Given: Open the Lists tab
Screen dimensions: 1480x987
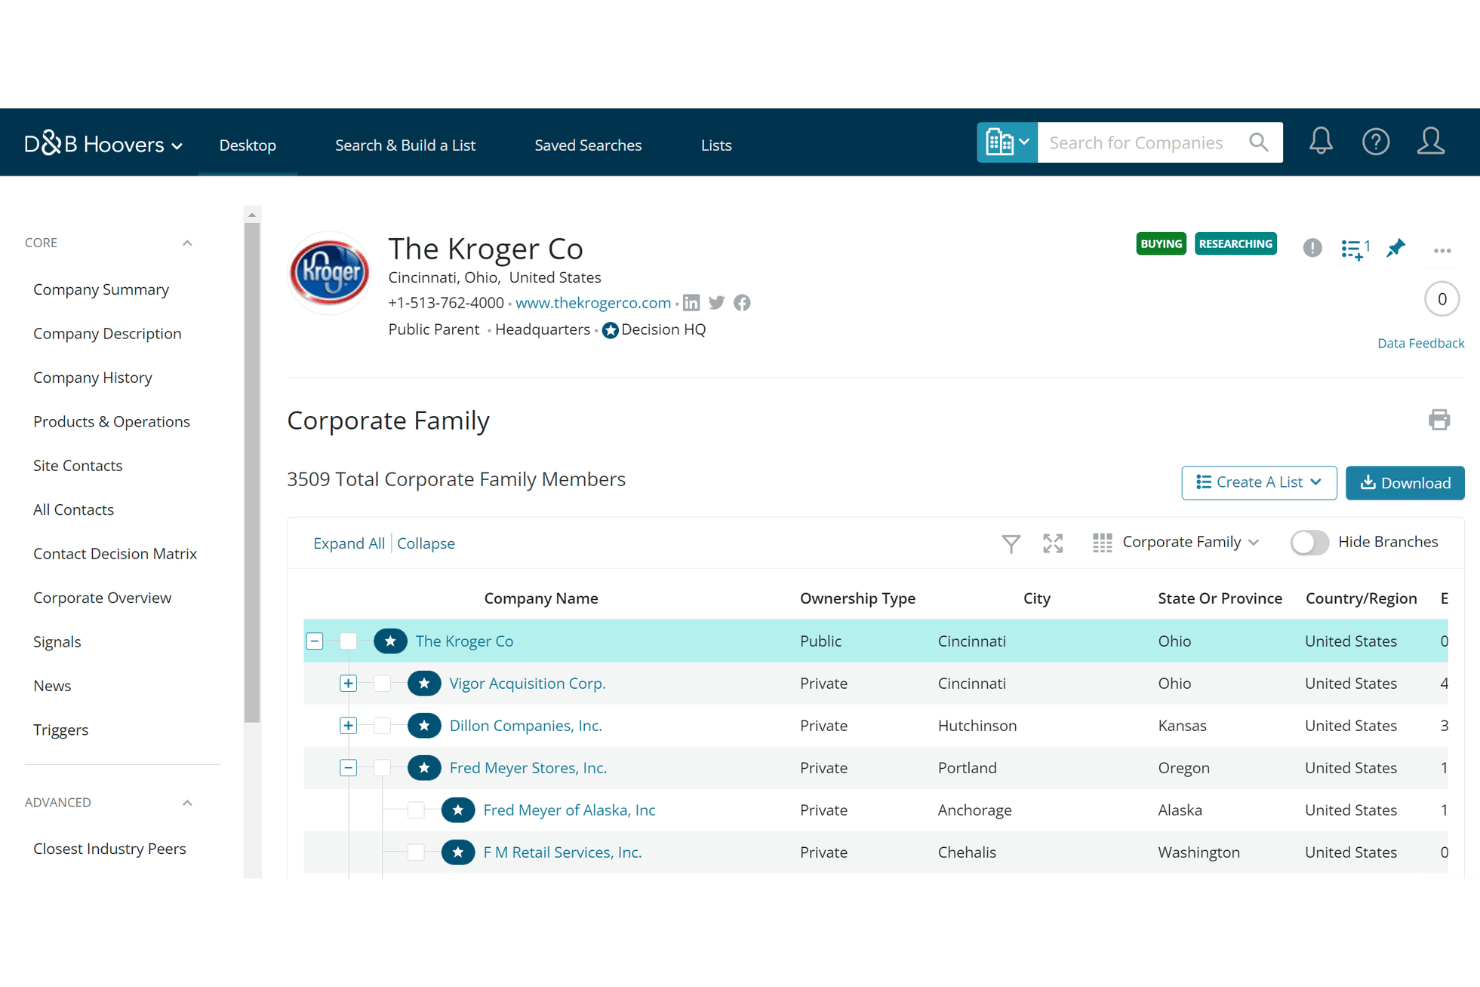Looking at the screenshot, I should pyautogui.click(x=716, y=145).
